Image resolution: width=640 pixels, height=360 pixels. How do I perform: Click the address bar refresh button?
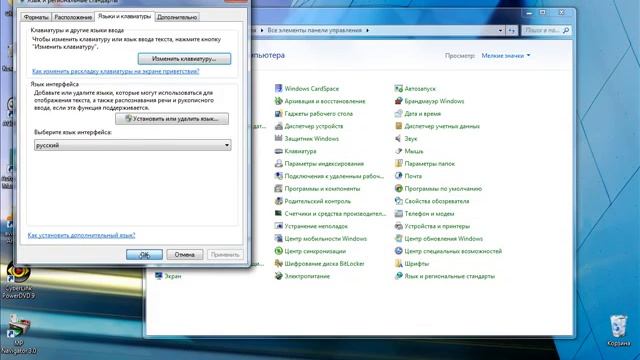point(511,30)
